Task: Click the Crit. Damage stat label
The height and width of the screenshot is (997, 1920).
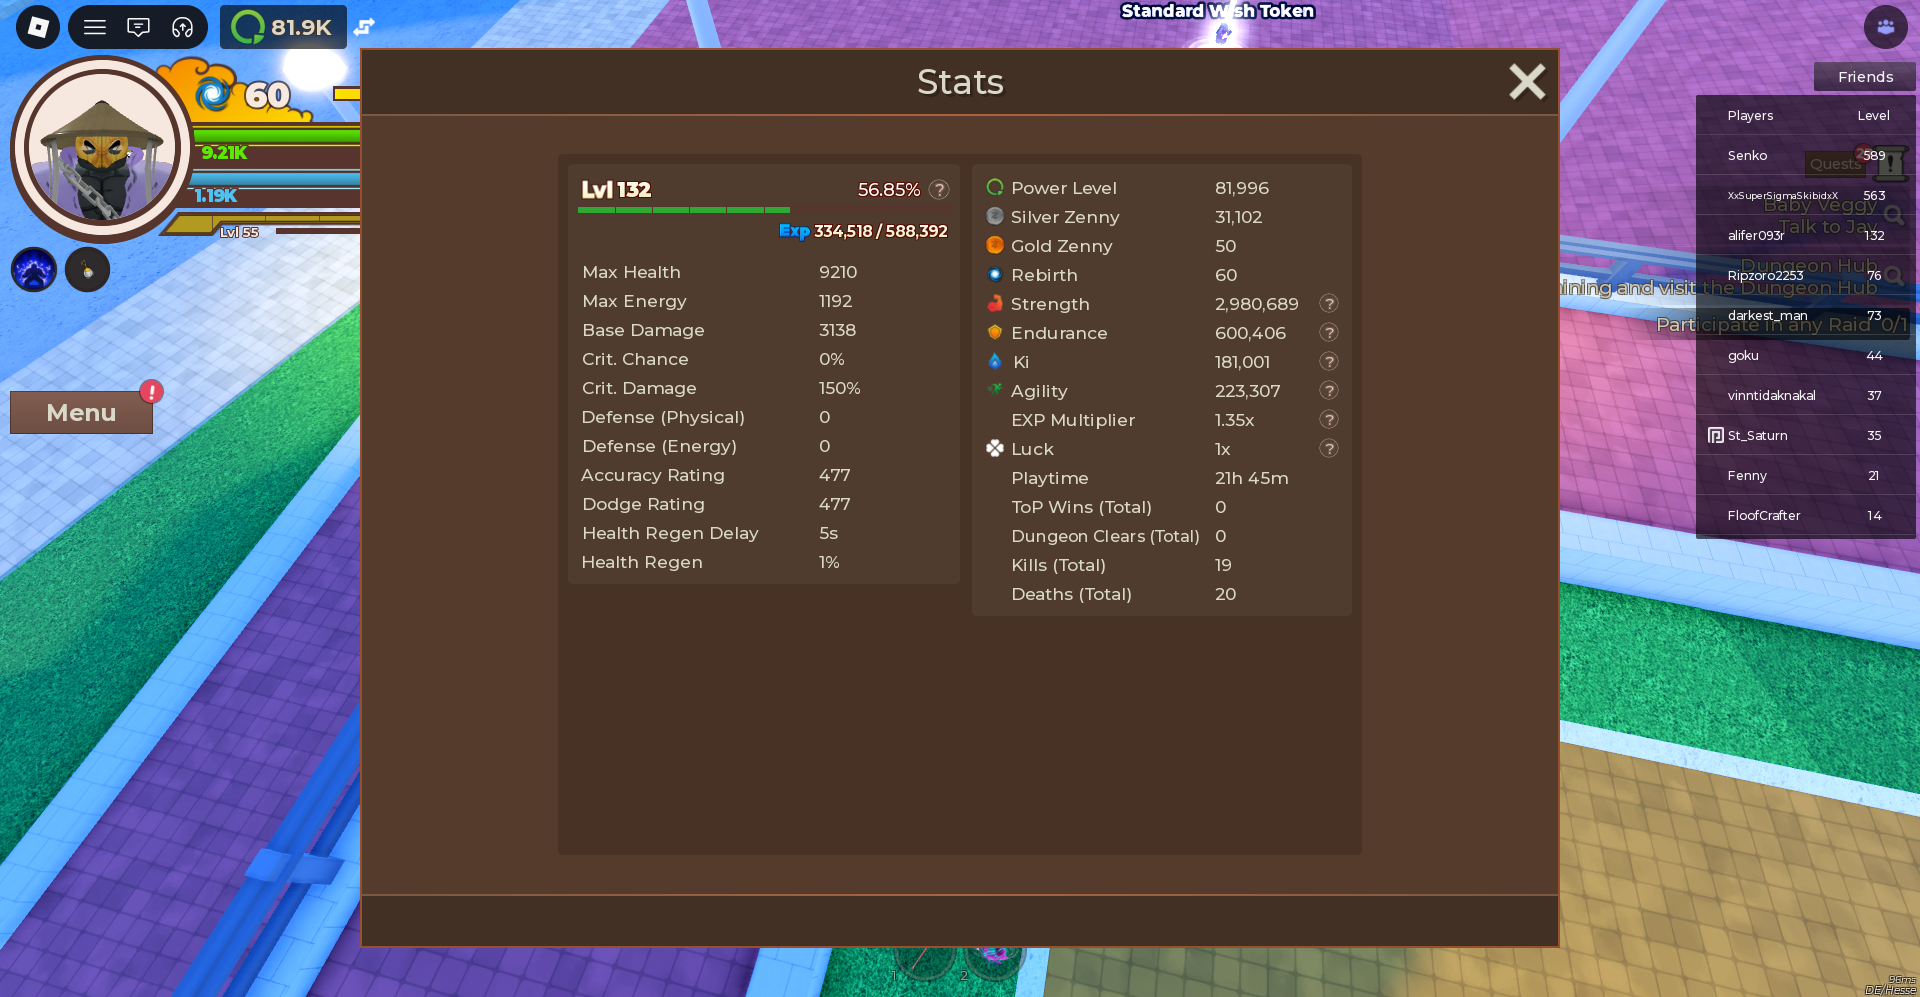Action: pos(639,388)
